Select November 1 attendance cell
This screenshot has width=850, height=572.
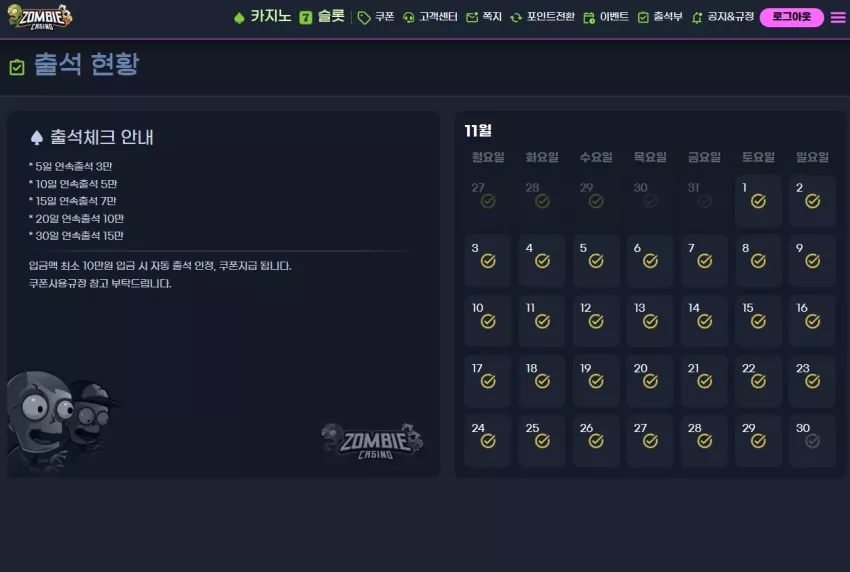coord(758,201)
